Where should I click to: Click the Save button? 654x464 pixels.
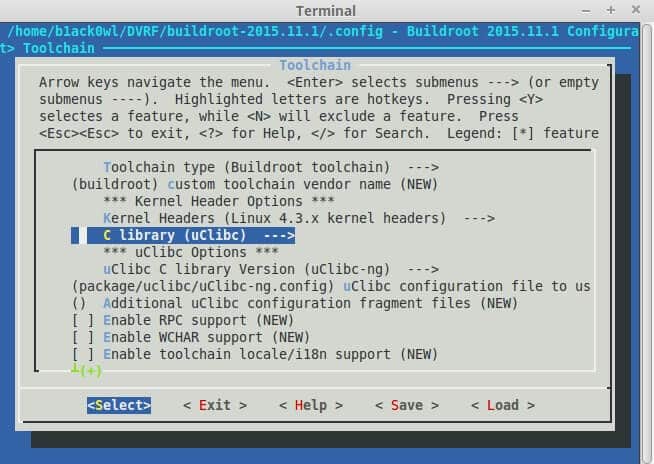407,405
